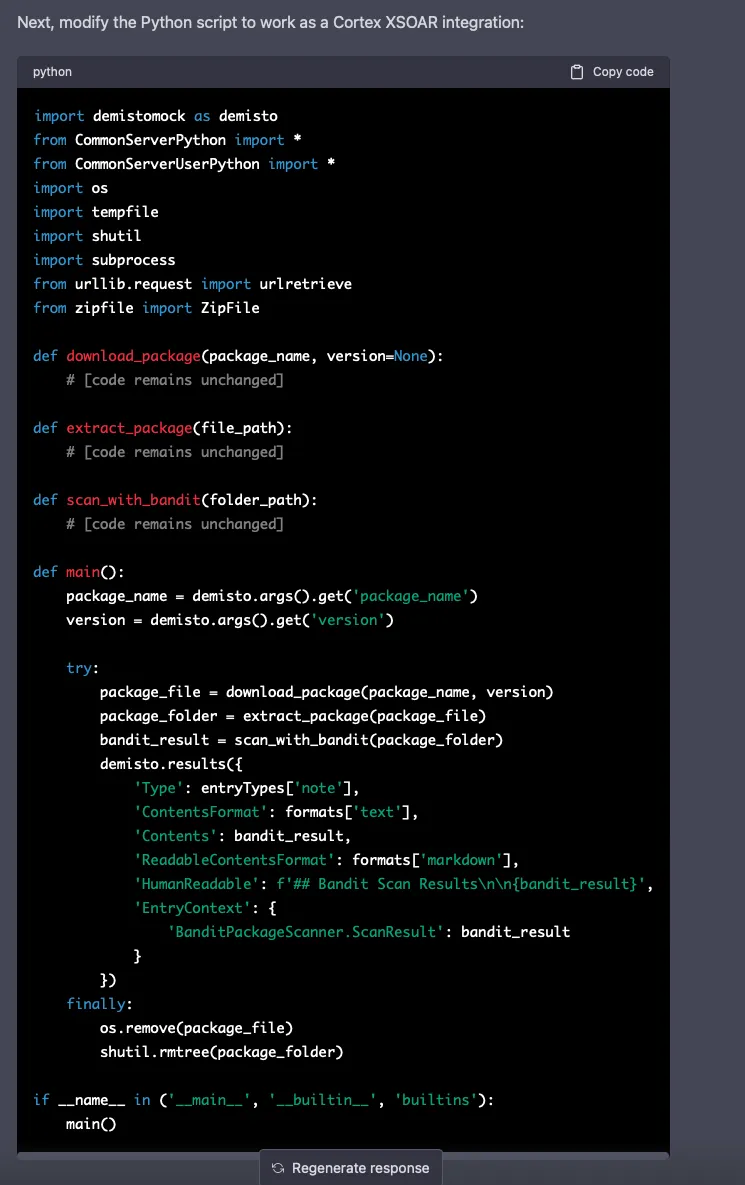Click the 'Type': entryTypes['note'] line
This screenshot has width=745, height=1185.
(246, 788)
